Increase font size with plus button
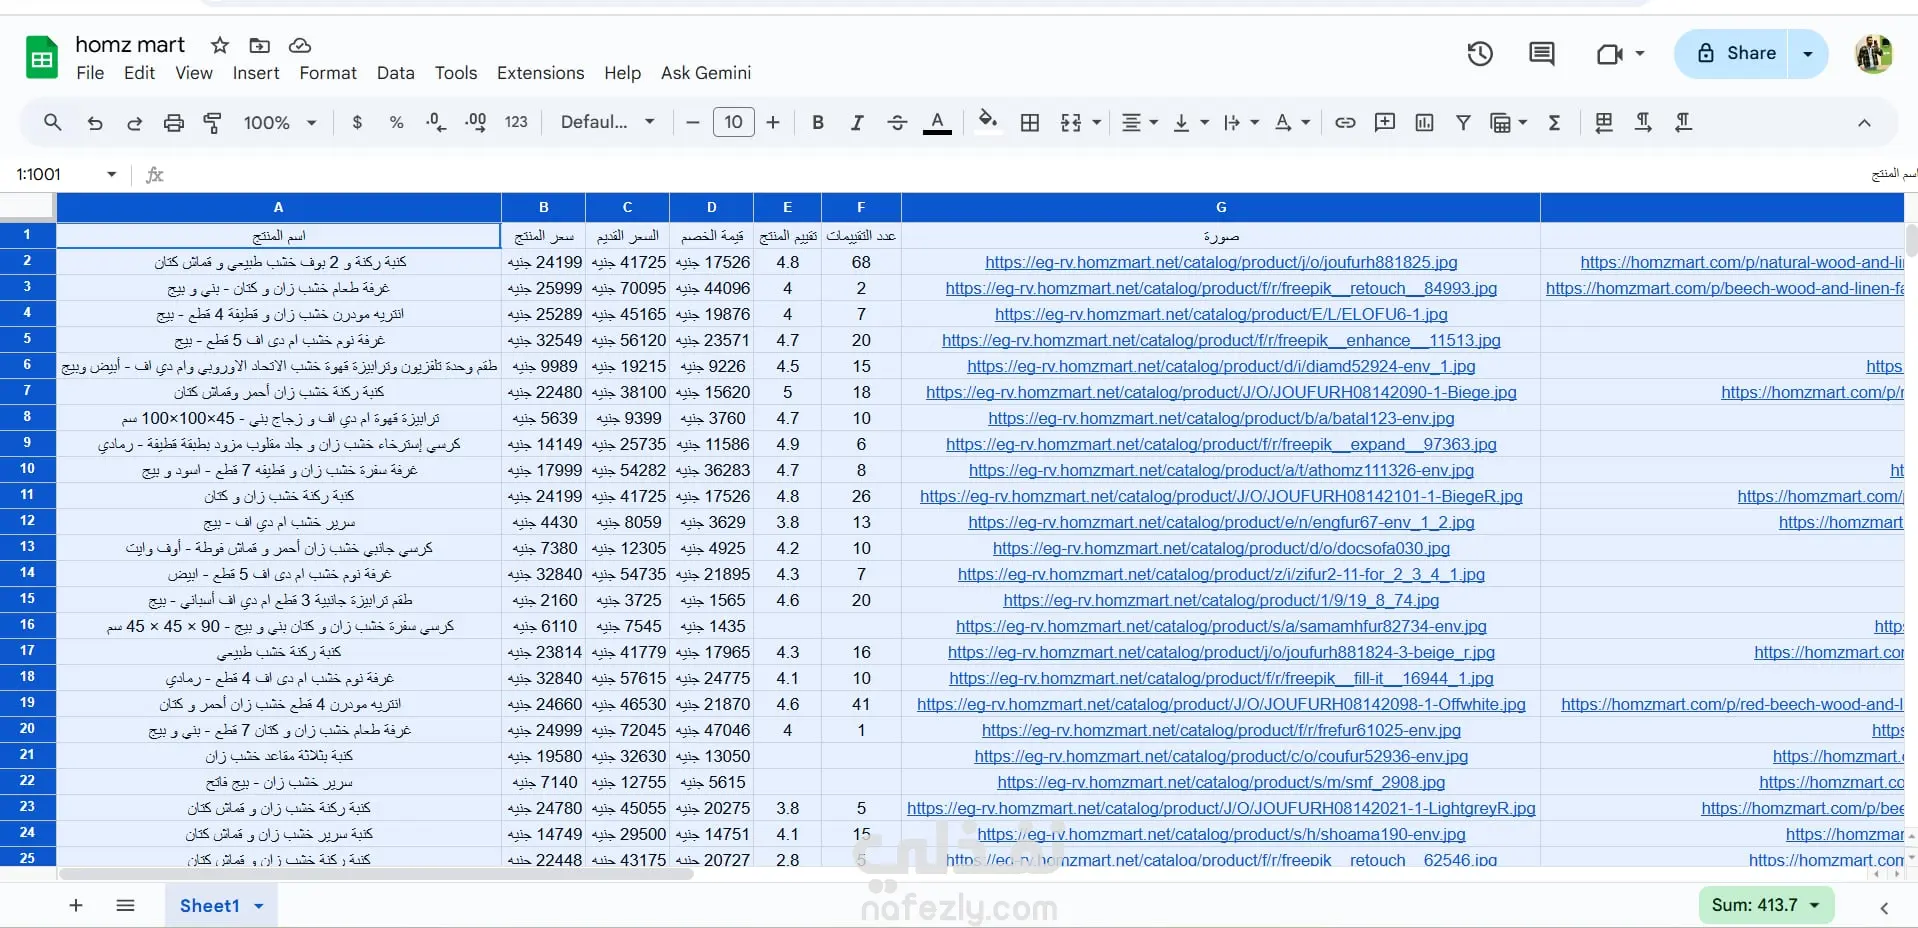1918x928 pixels. (x=773, y=122)
